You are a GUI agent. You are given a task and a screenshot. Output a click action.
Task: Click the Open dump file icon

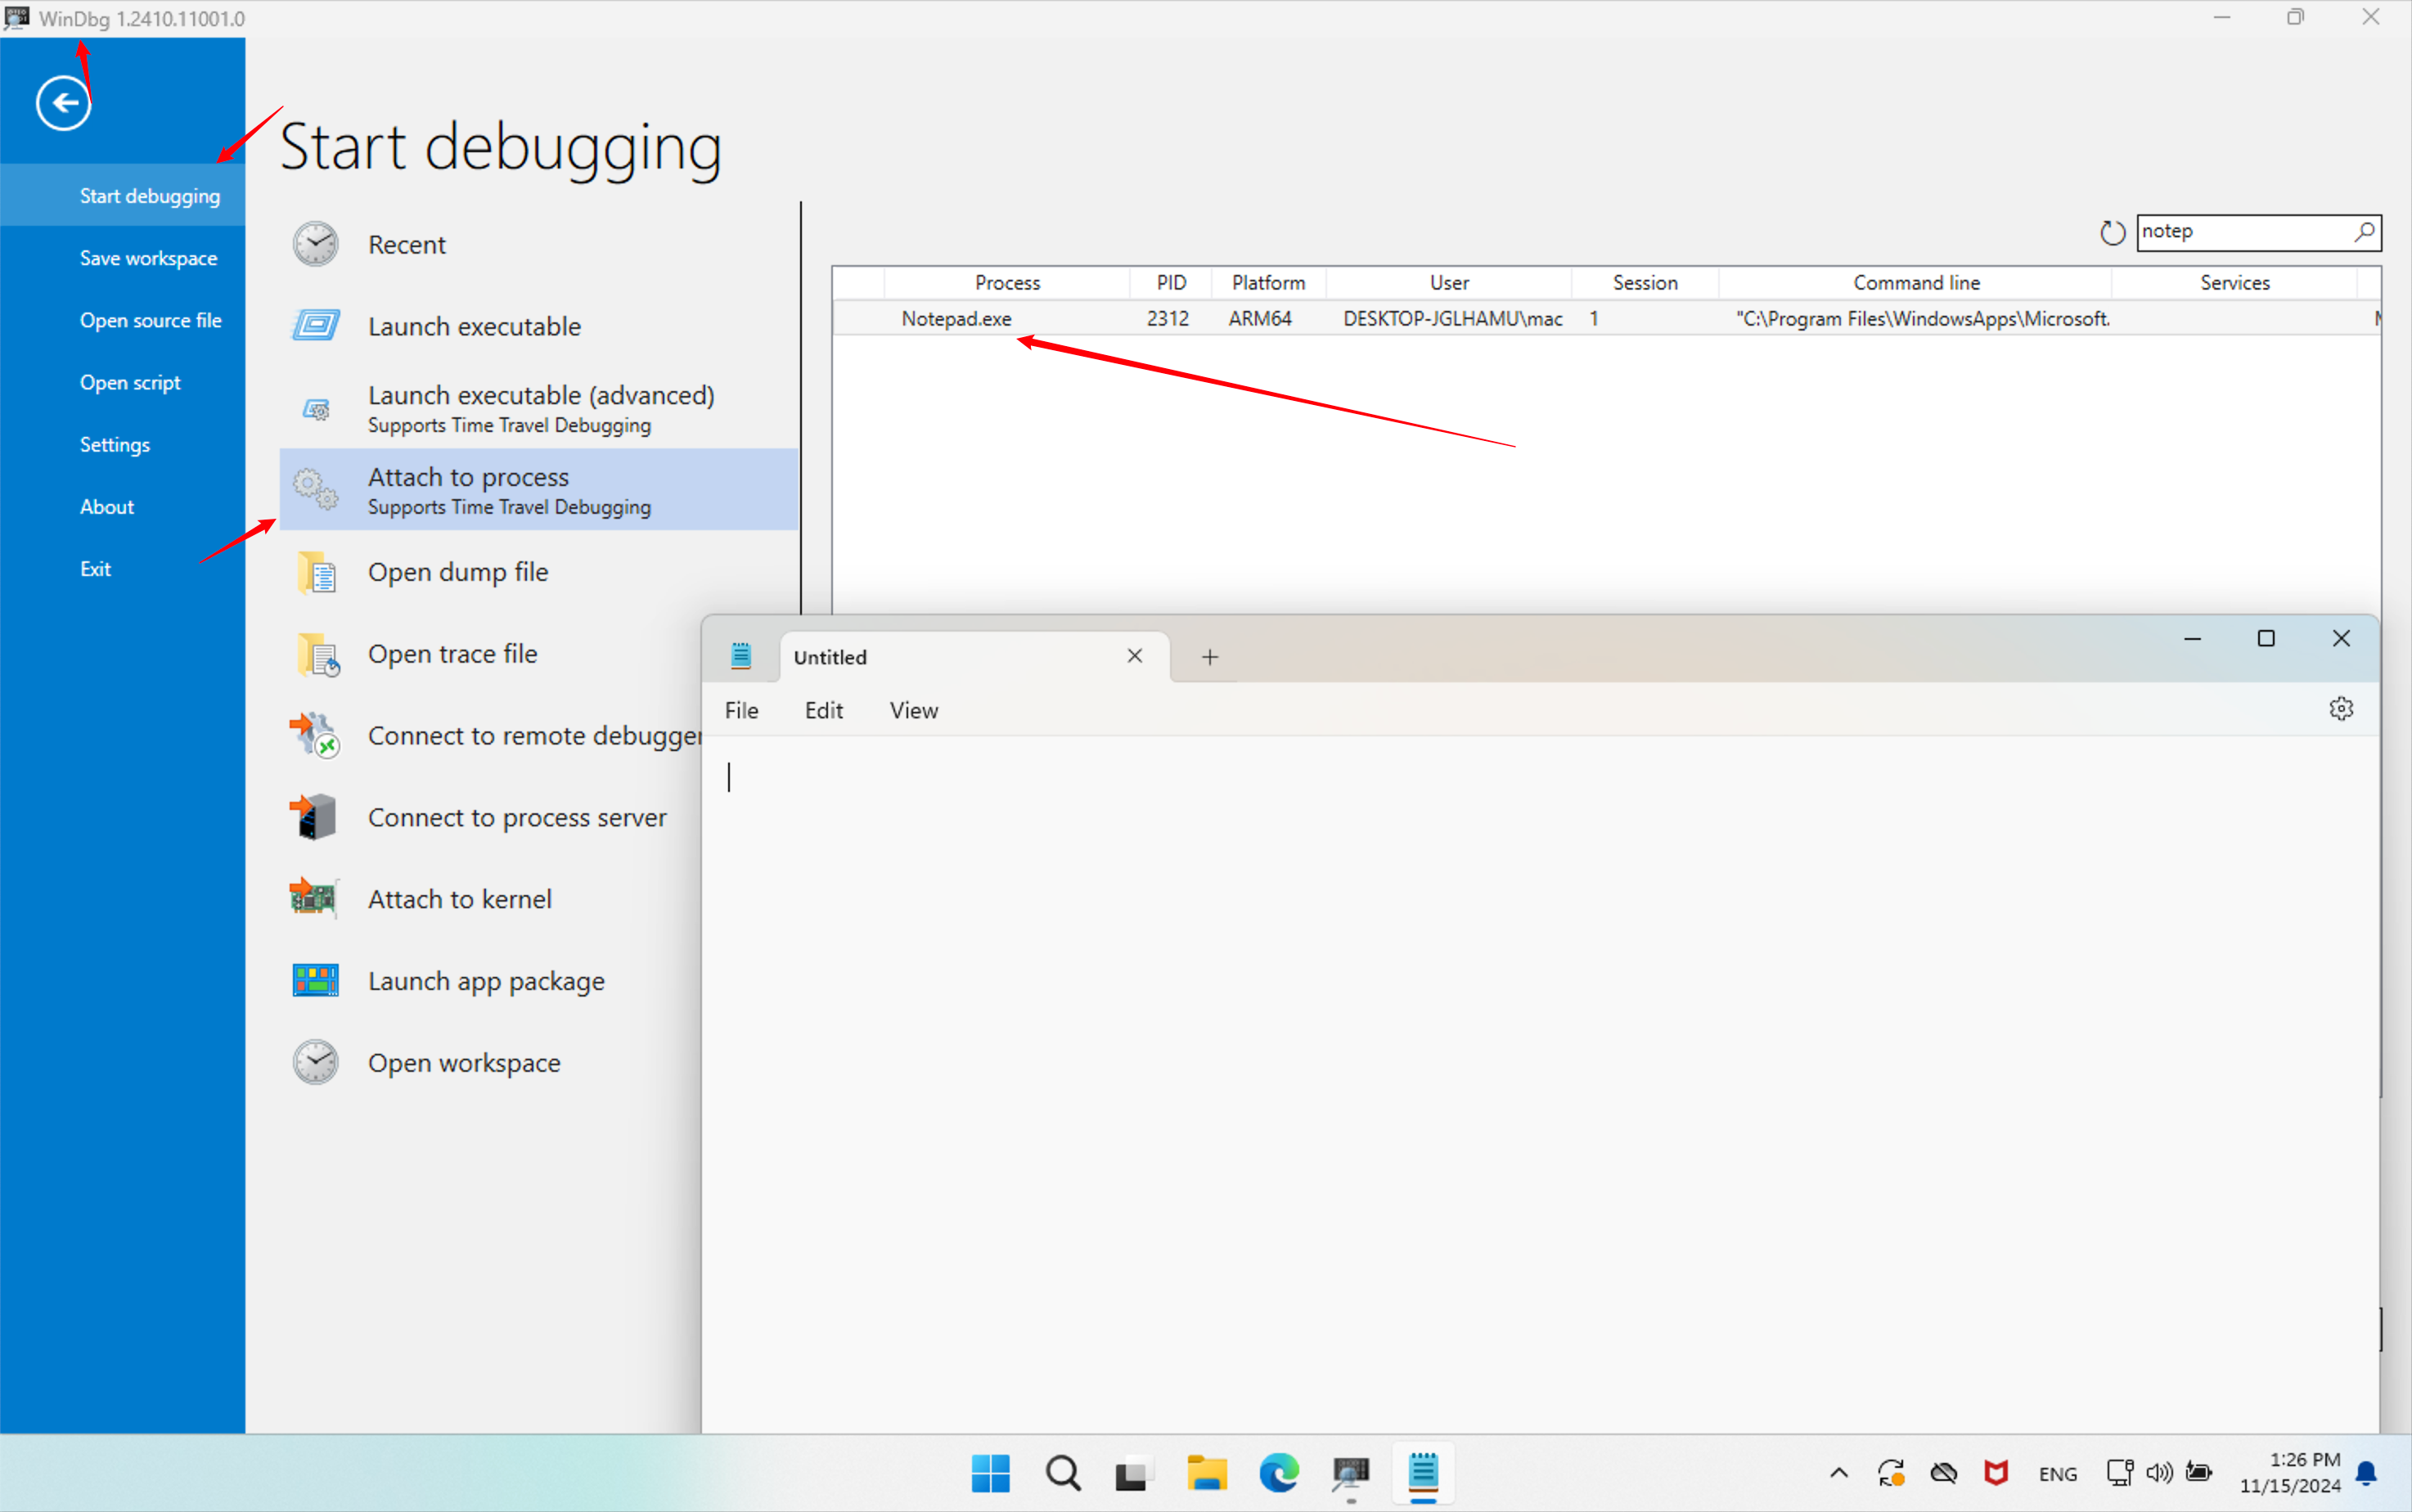tap(317, 573)
